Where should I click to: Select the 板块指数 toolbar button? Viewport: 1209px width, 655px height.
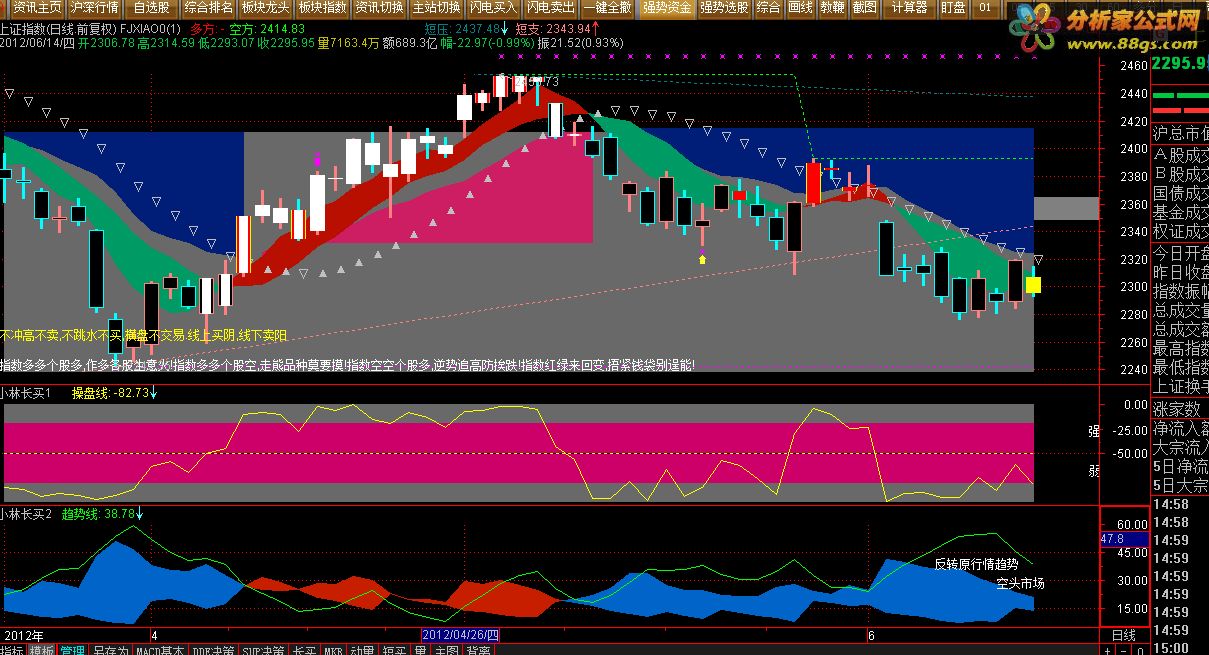[x=323, y=7]
